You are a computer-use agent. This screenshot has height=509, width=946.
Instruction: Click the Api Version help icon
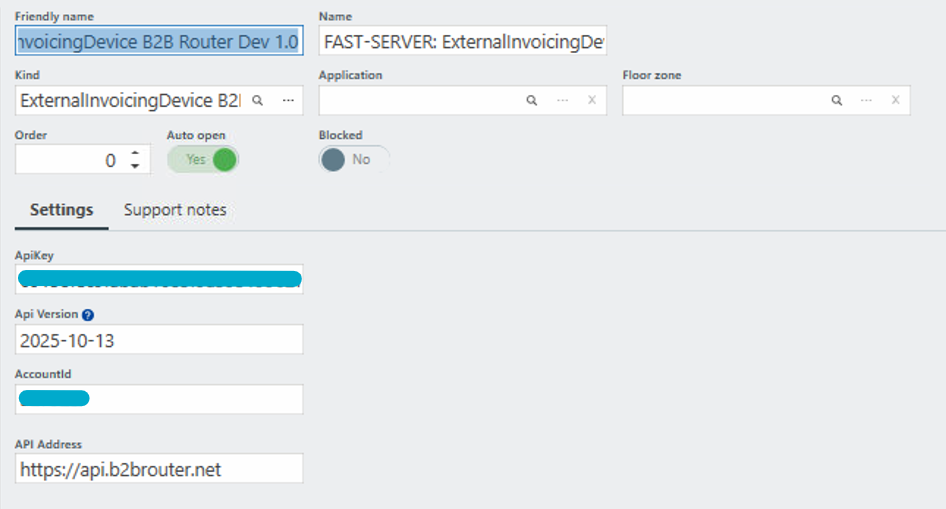click(88, 315)
